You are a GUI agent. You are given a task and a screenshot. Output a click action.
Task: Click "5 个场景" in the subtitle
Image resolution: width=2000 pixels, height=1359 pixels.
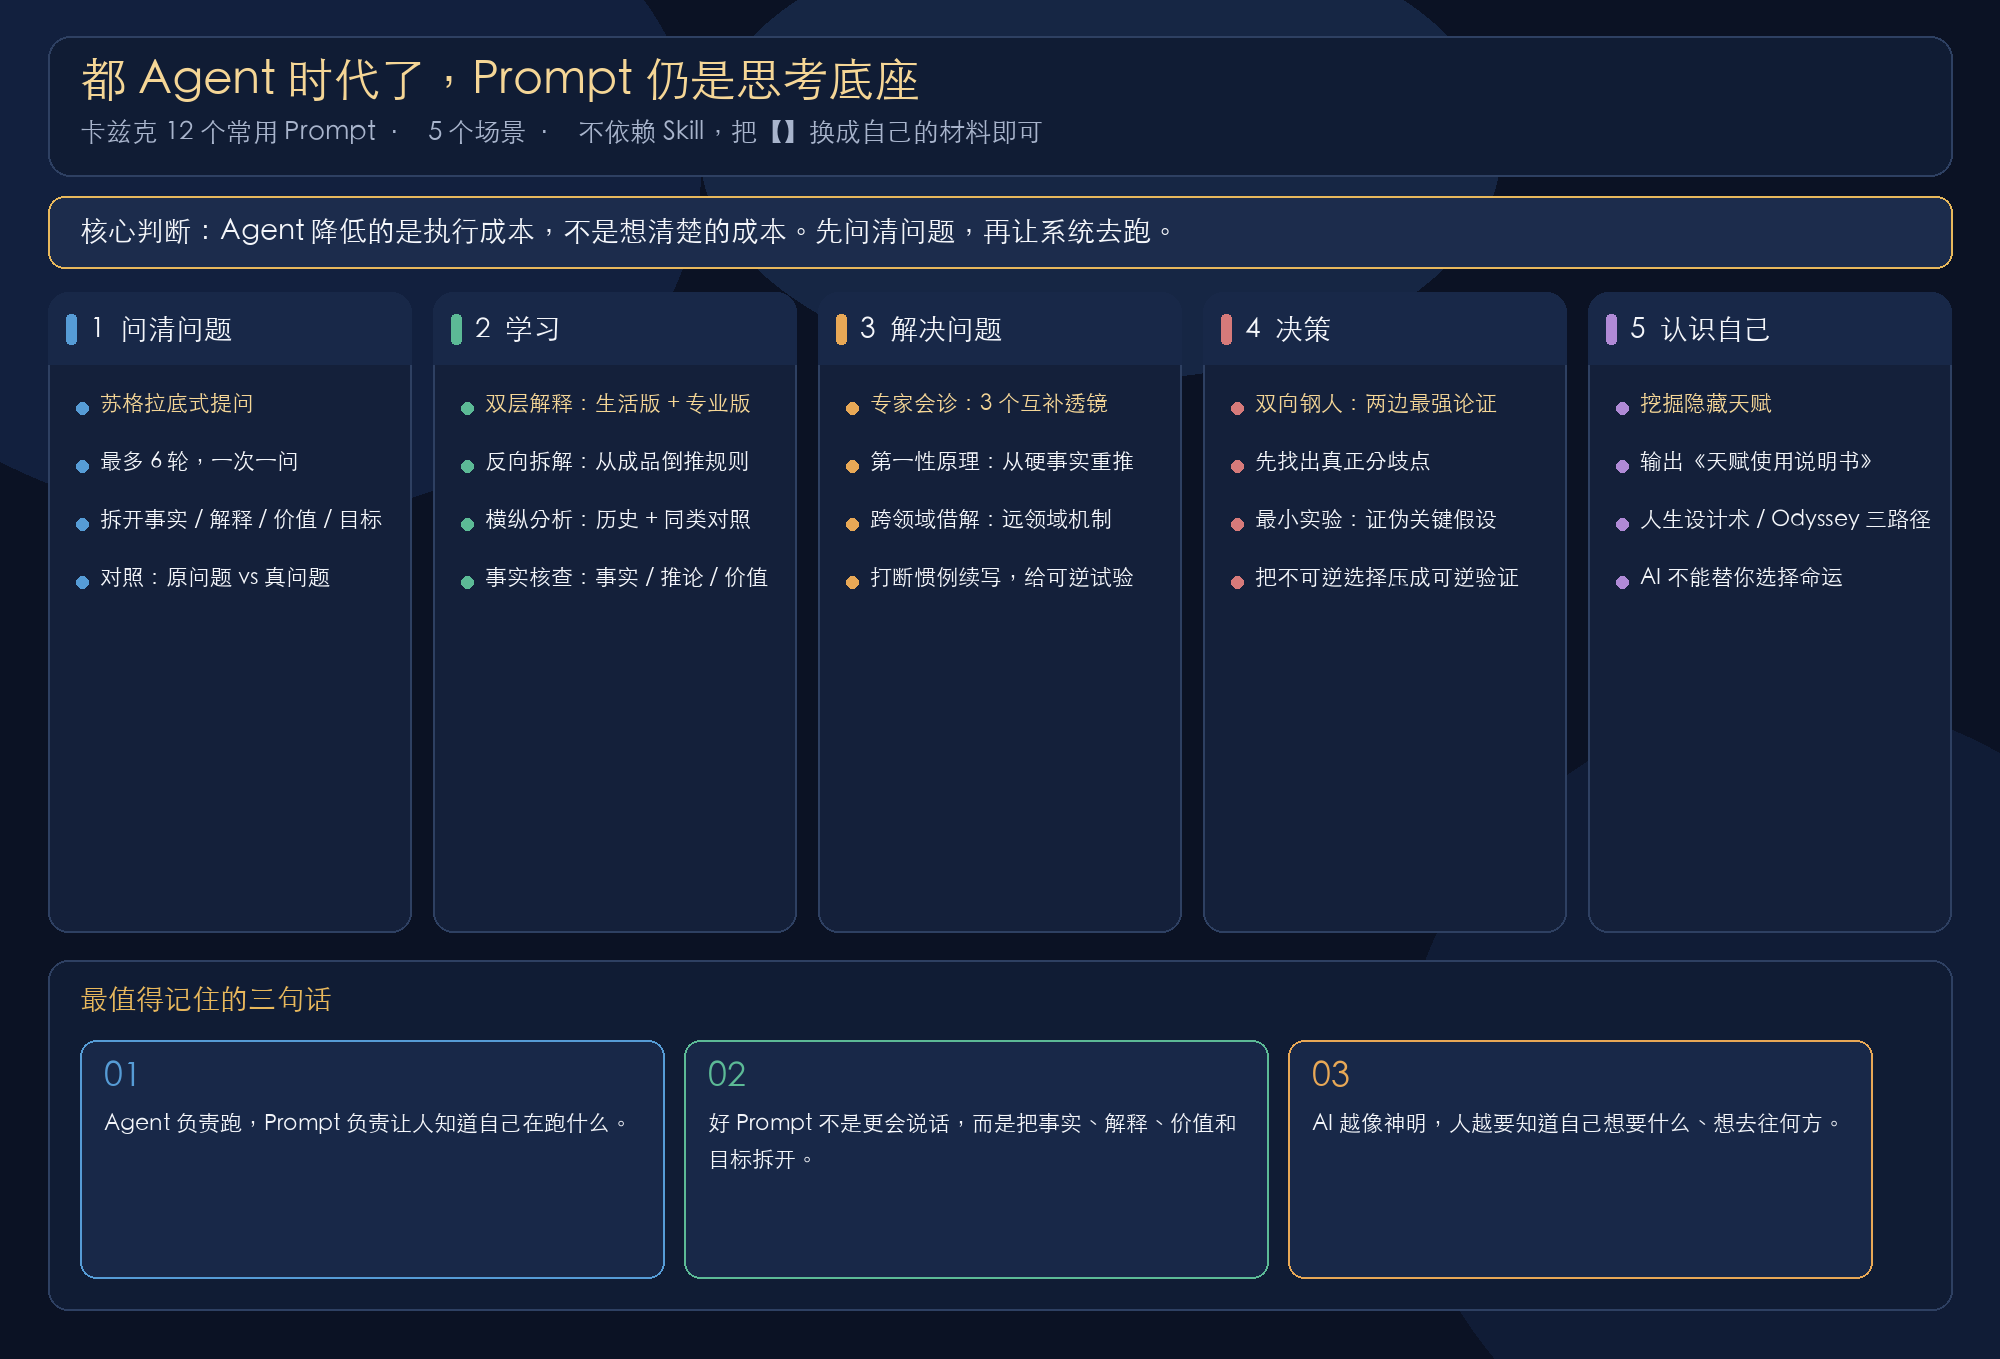coord(477,132)
